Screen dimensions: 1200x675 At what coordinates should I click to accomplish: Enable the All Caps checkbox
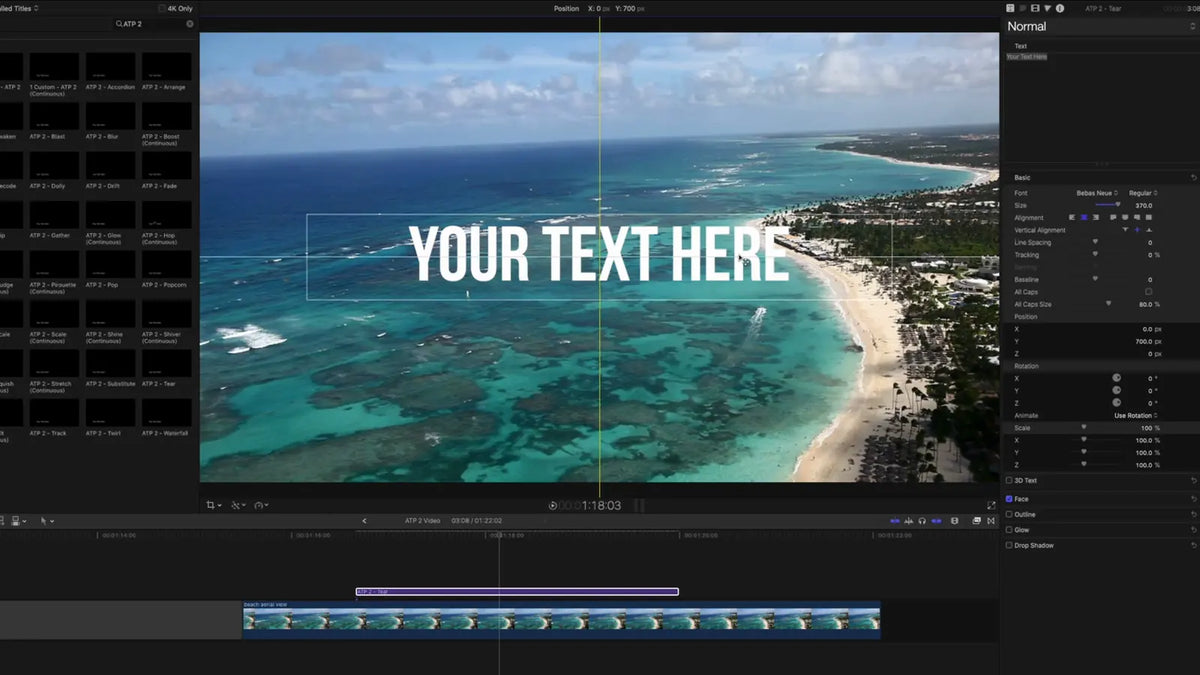(x=1148, y=291)
